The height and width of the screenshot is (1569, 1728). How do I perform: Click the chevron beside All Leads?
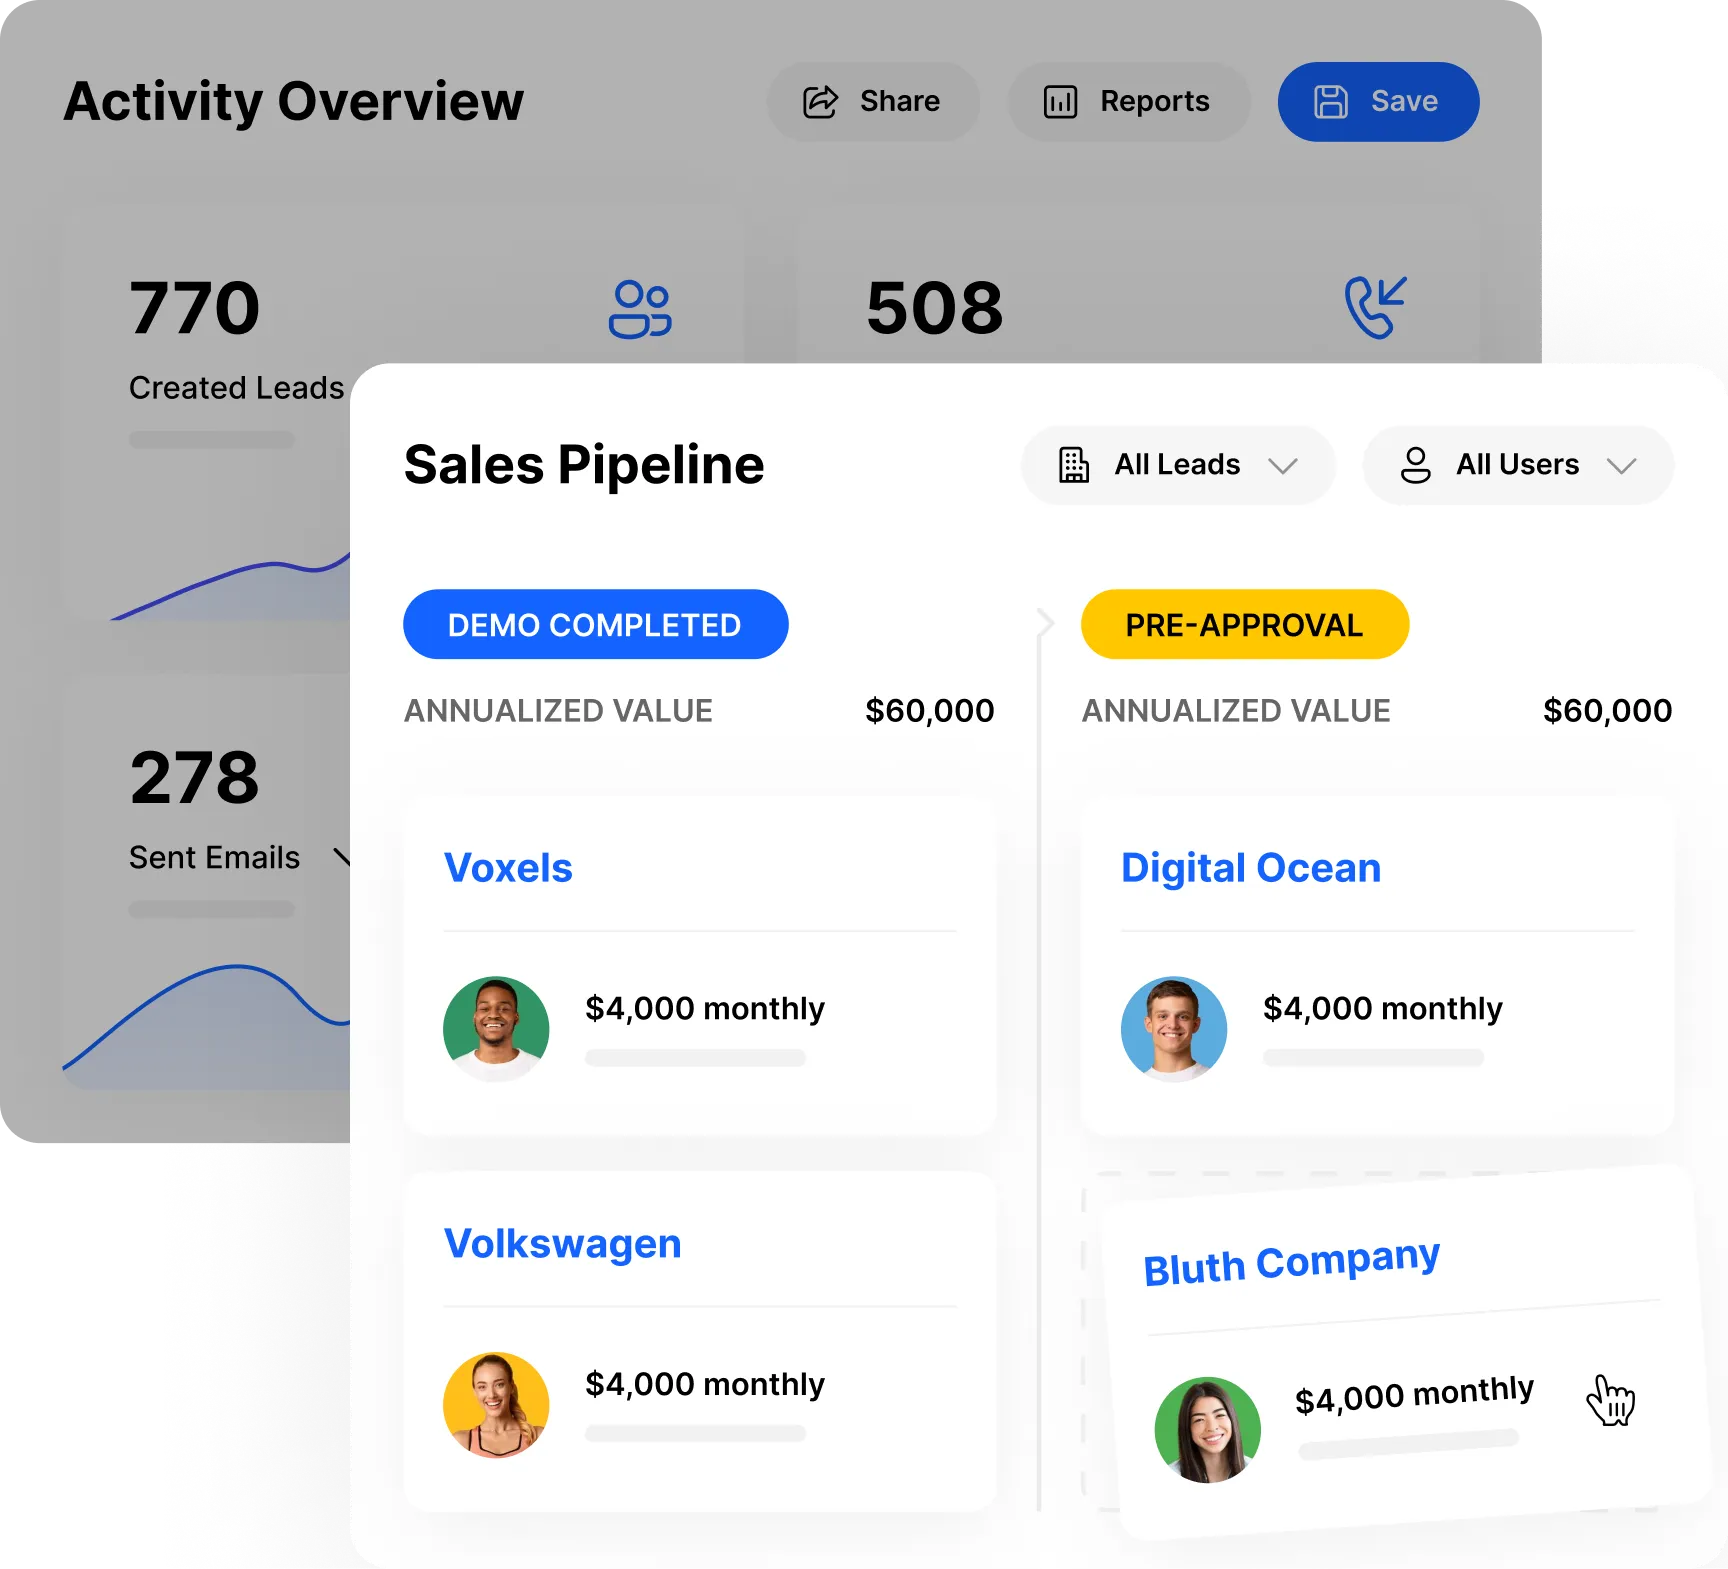(1283, 466)
